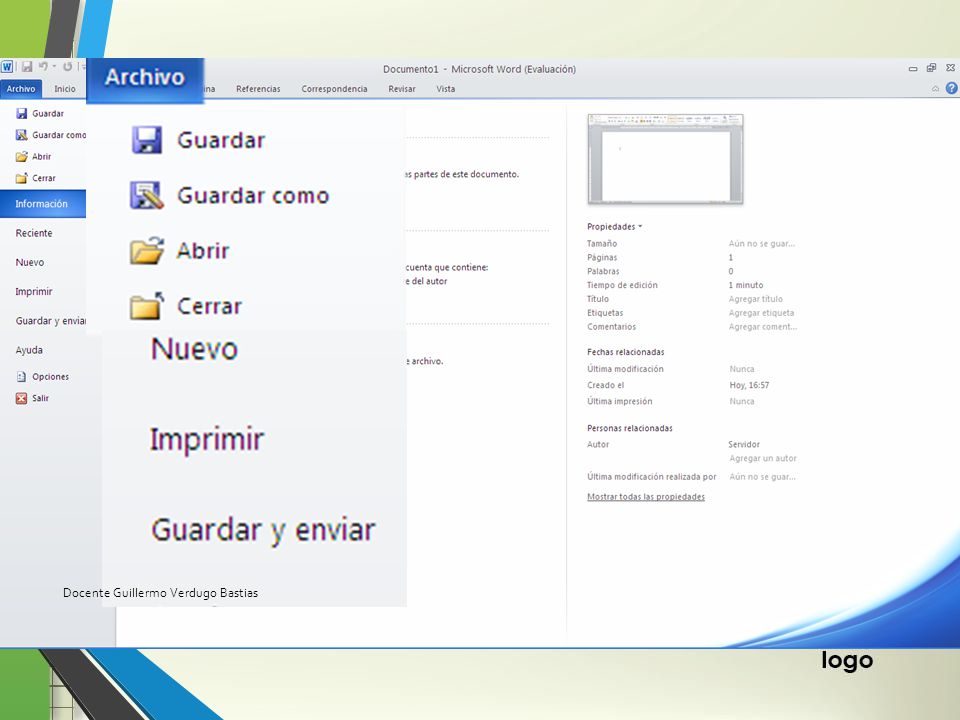Switch to the Referencias tab
The image size is (960, 720).
[x=258, y=89]
